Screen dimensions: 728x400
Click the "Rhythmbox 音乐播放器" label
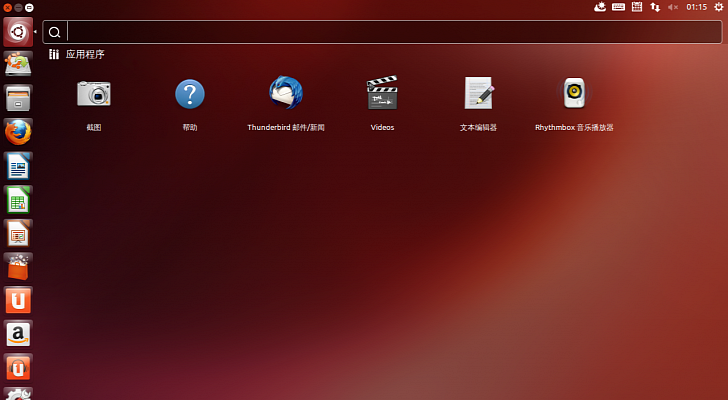(x=574, y=127)
